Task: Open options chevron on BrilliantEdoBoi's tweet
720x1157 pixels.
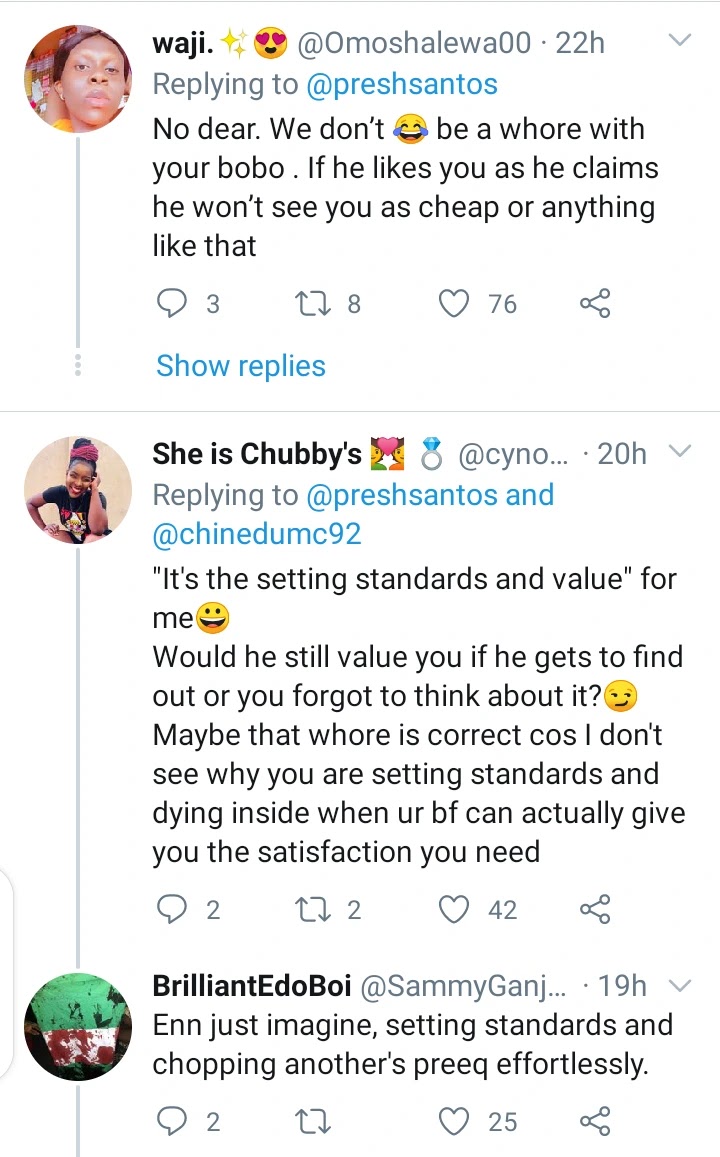Action: 679,986
